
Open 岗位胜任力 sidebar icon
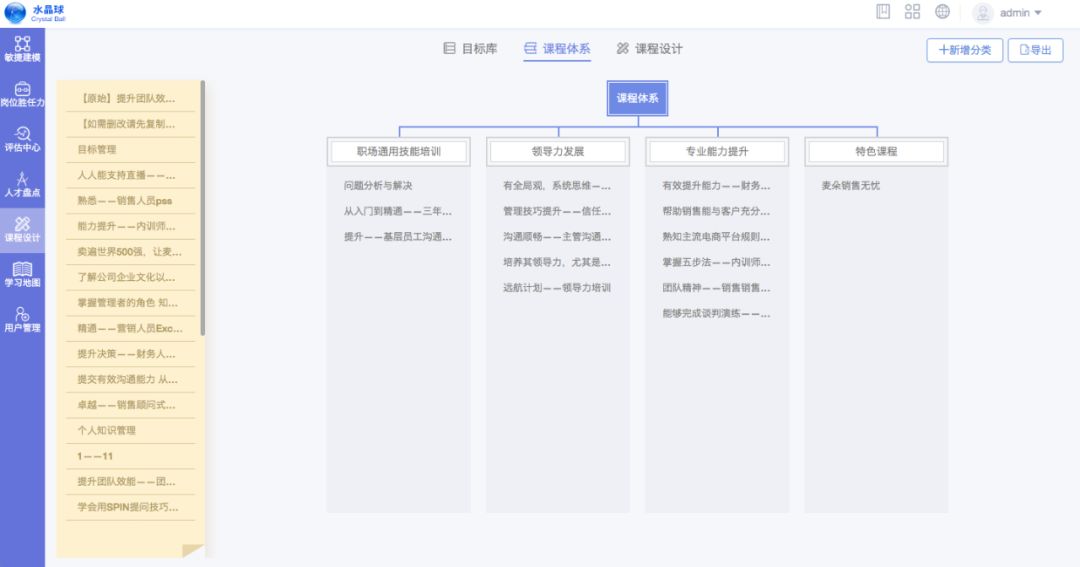point(22,94)
